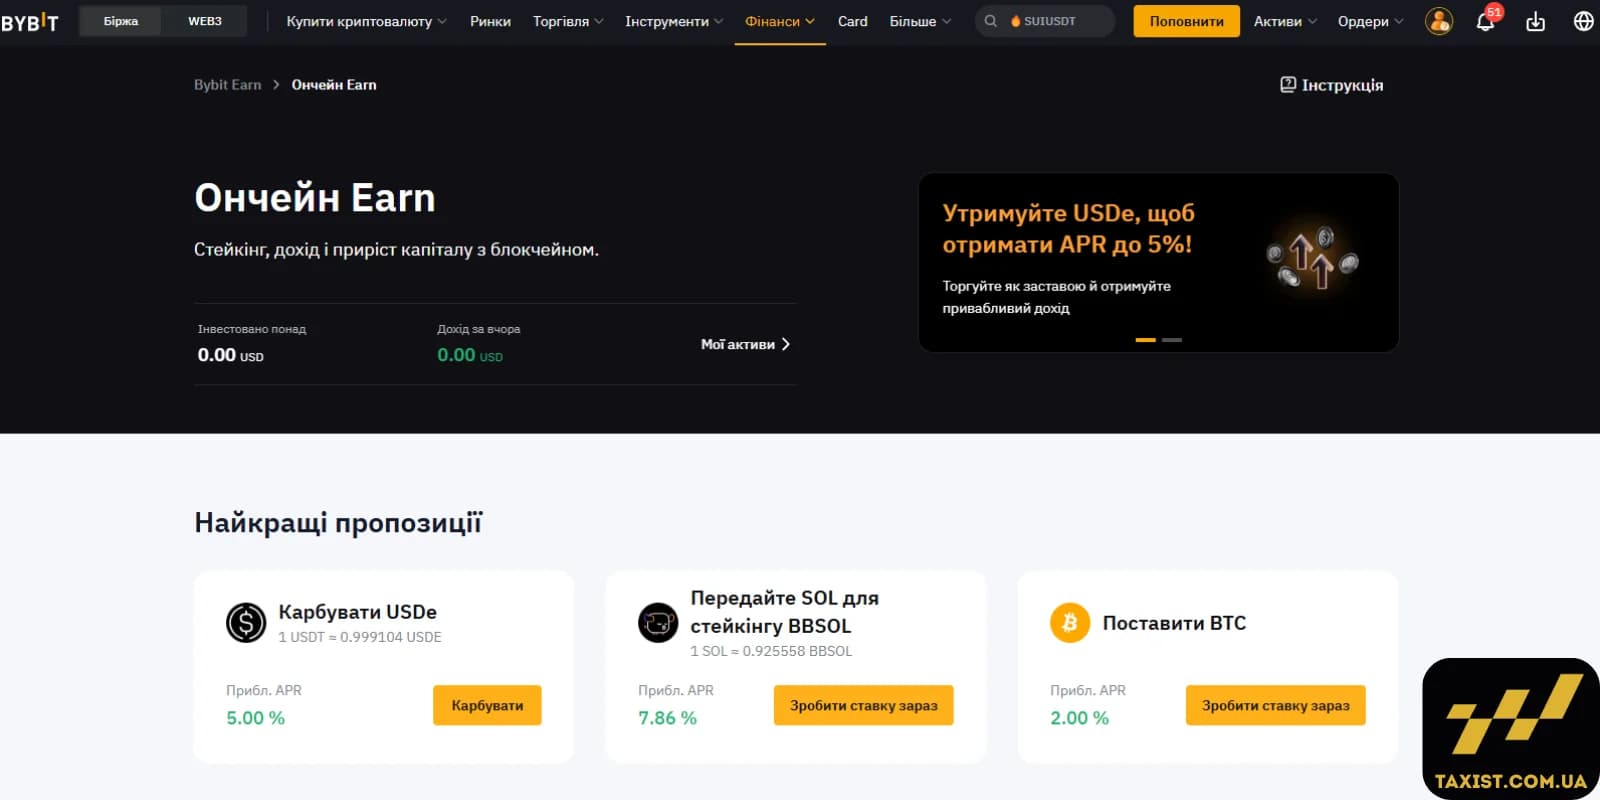Expand the Інструменти dropdown
Screen dimensions: 1600x800
pyautogui.click(x=674, y=21)
